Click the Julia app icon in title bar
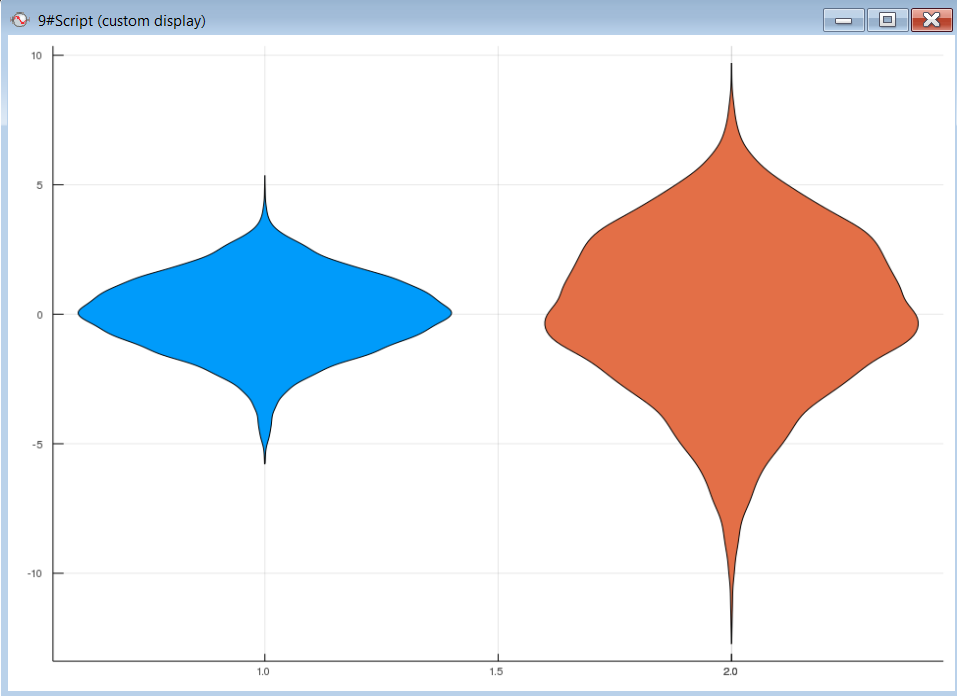 tap(19, 20)
